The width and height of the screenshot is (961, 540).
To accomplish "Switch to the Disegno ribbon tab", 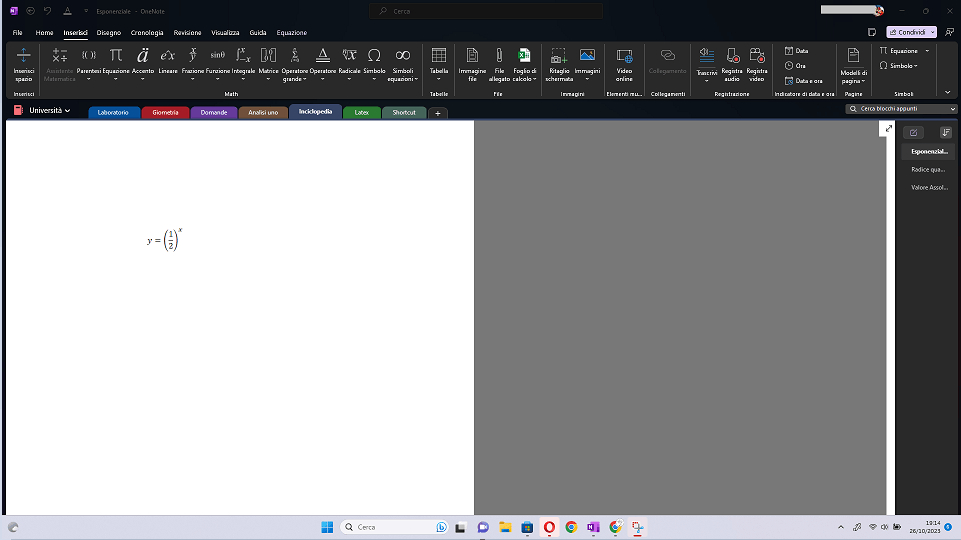I will [x=108, y=32].
